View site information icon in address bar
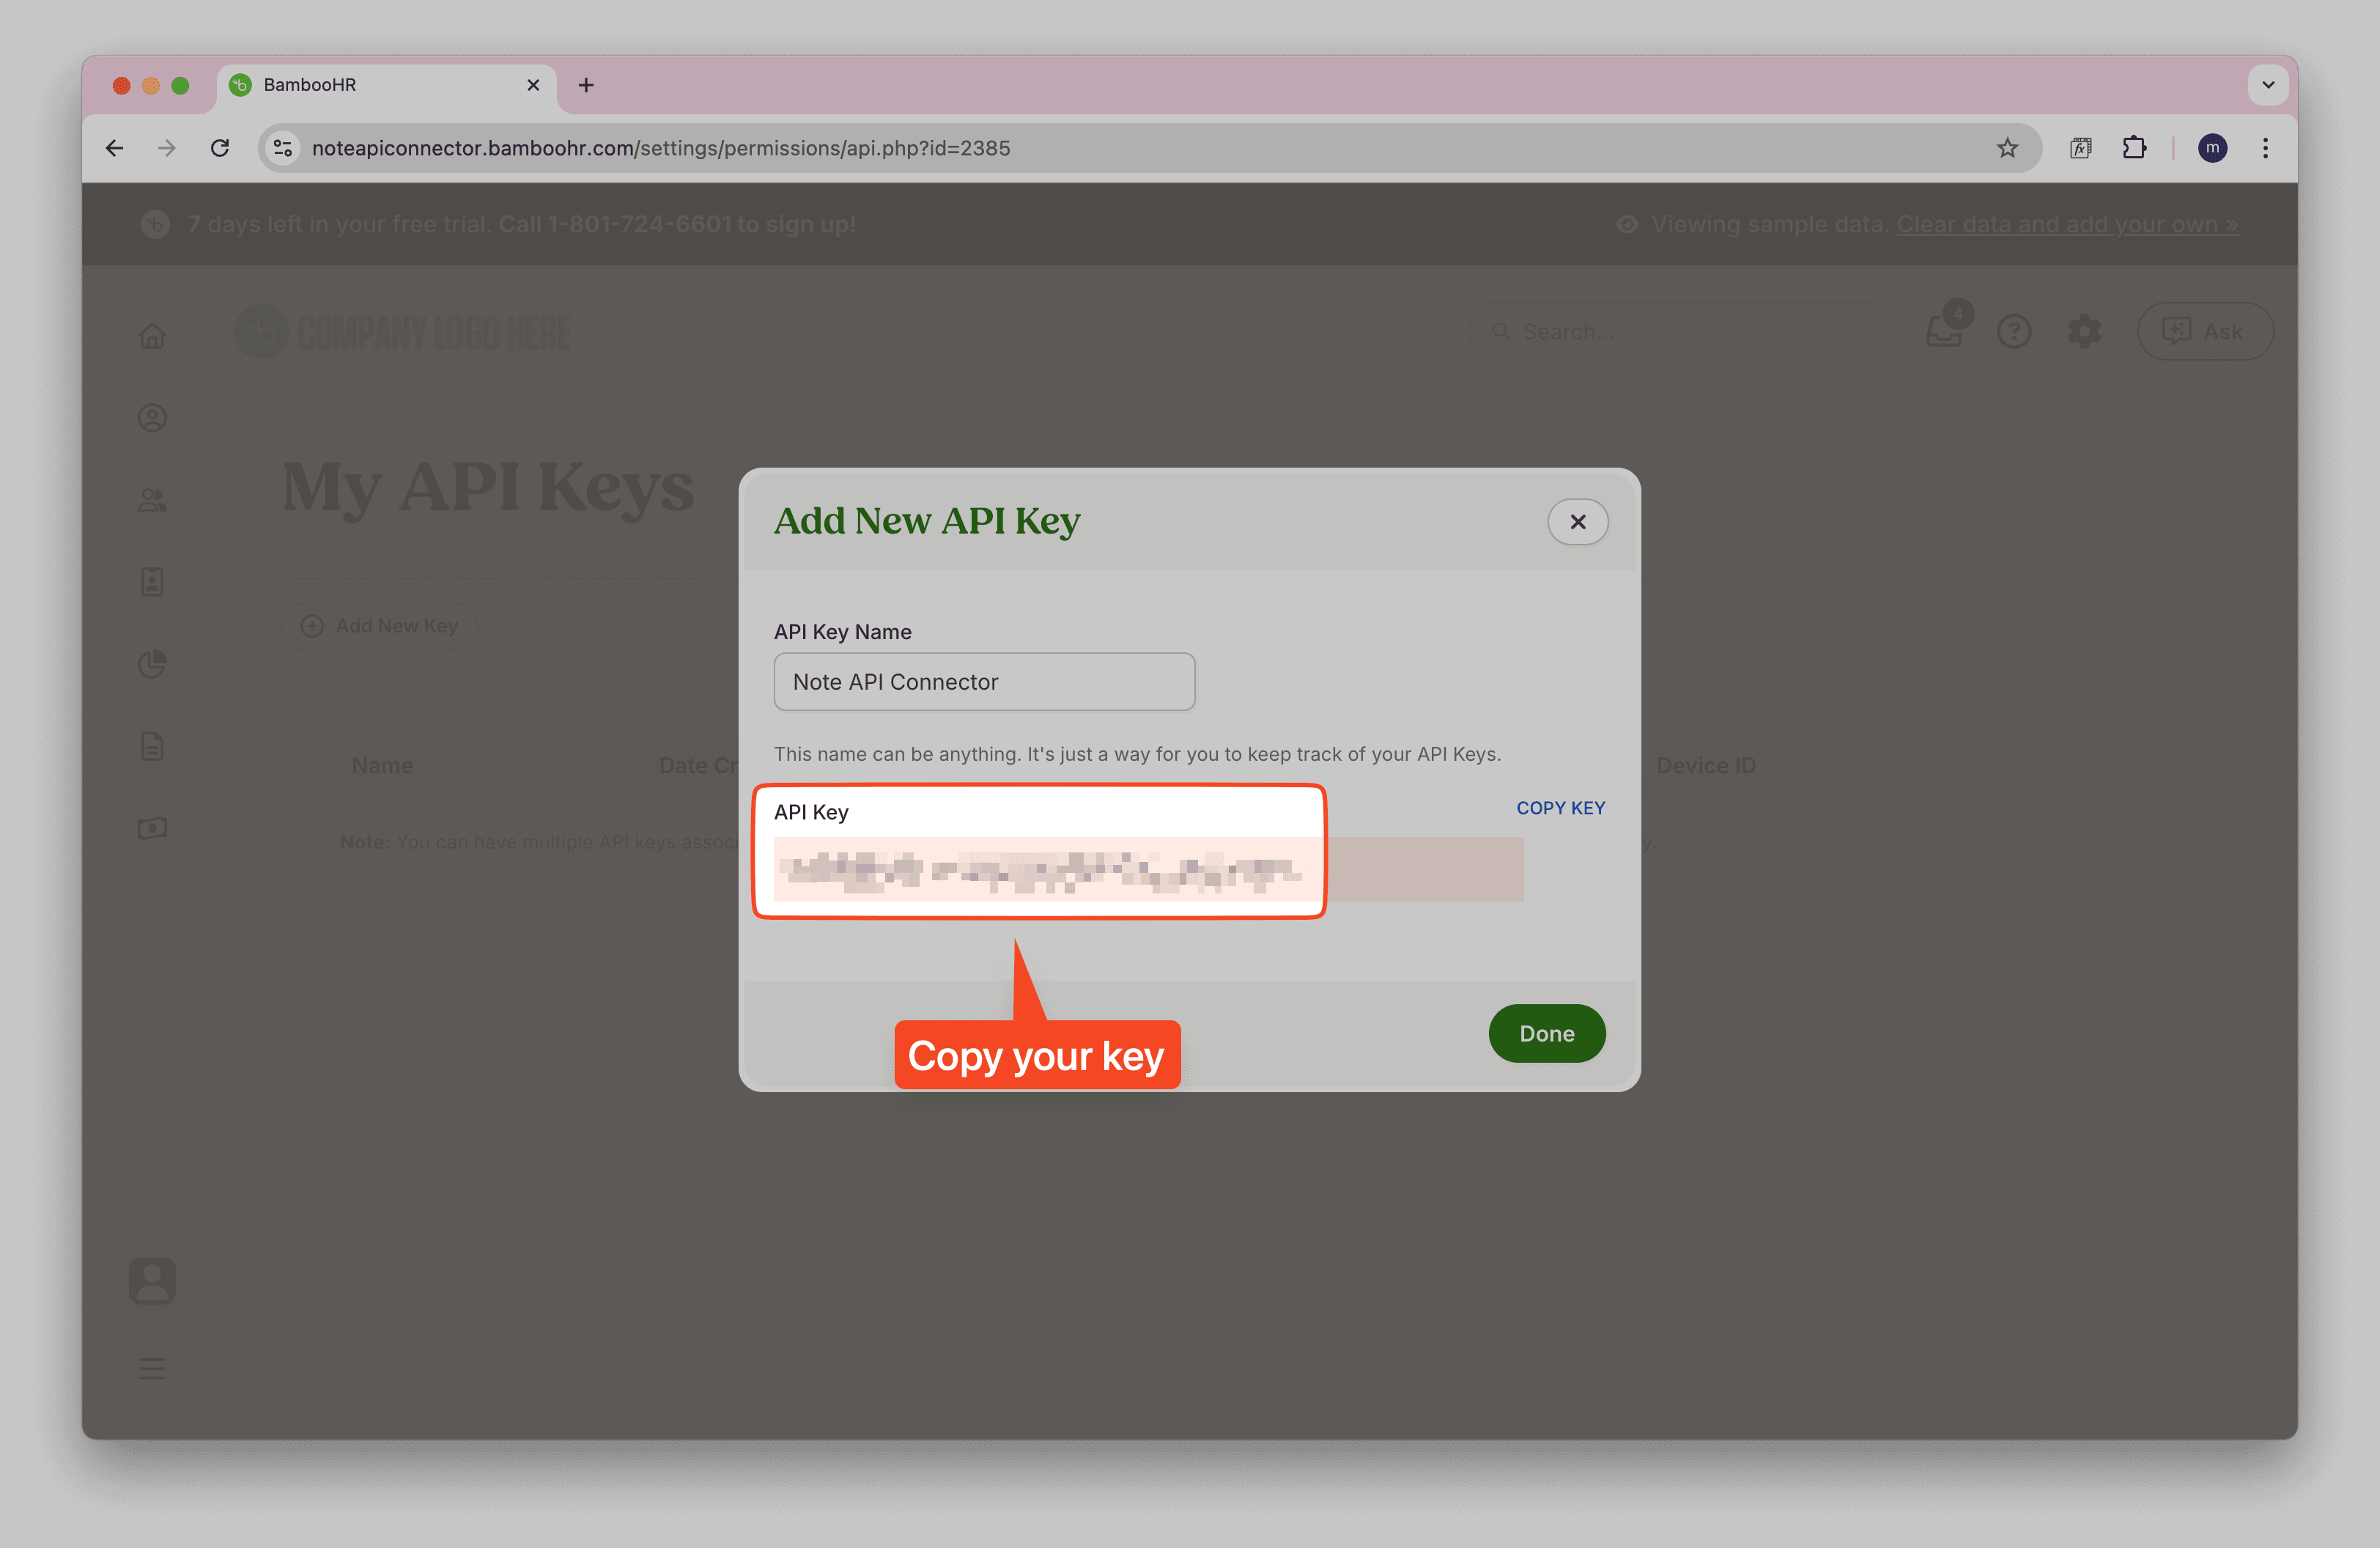 click(283, 148)
